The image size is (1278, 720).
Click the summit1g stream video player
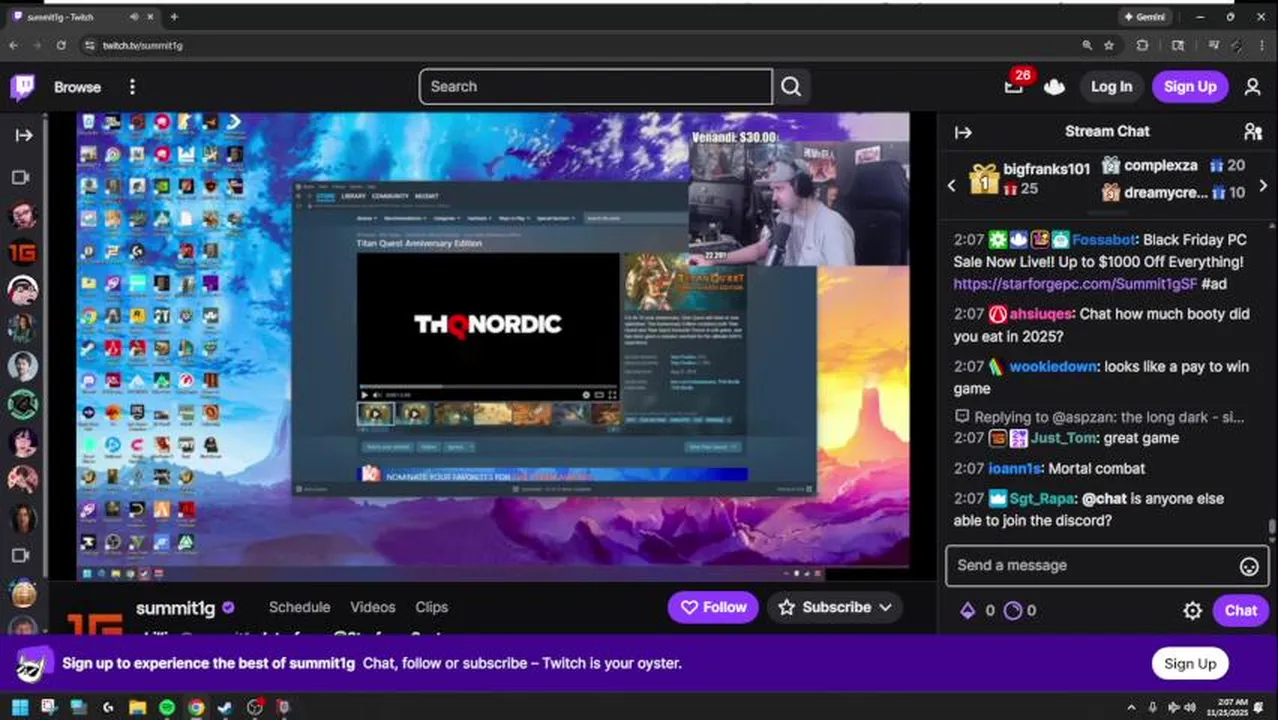(x=493, y=346)
